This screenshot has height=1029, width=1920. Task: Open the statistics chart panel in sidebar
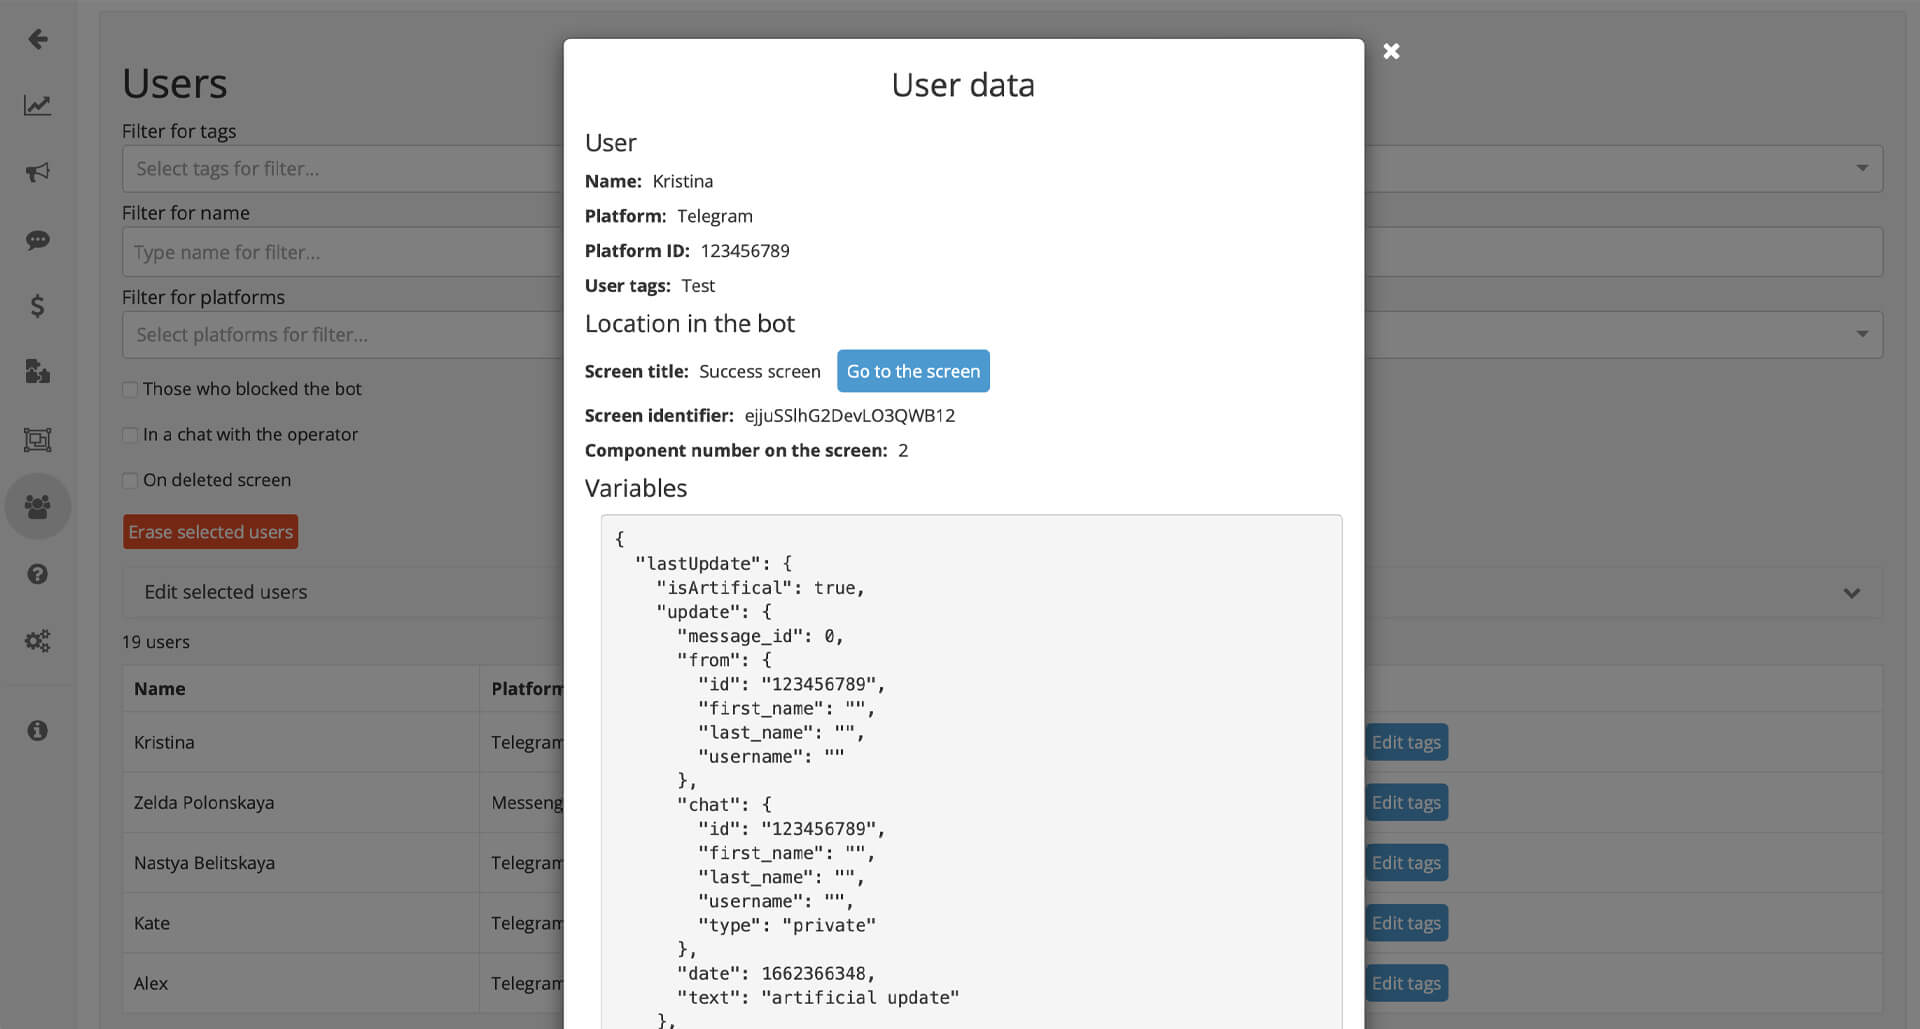click(37, 105)
